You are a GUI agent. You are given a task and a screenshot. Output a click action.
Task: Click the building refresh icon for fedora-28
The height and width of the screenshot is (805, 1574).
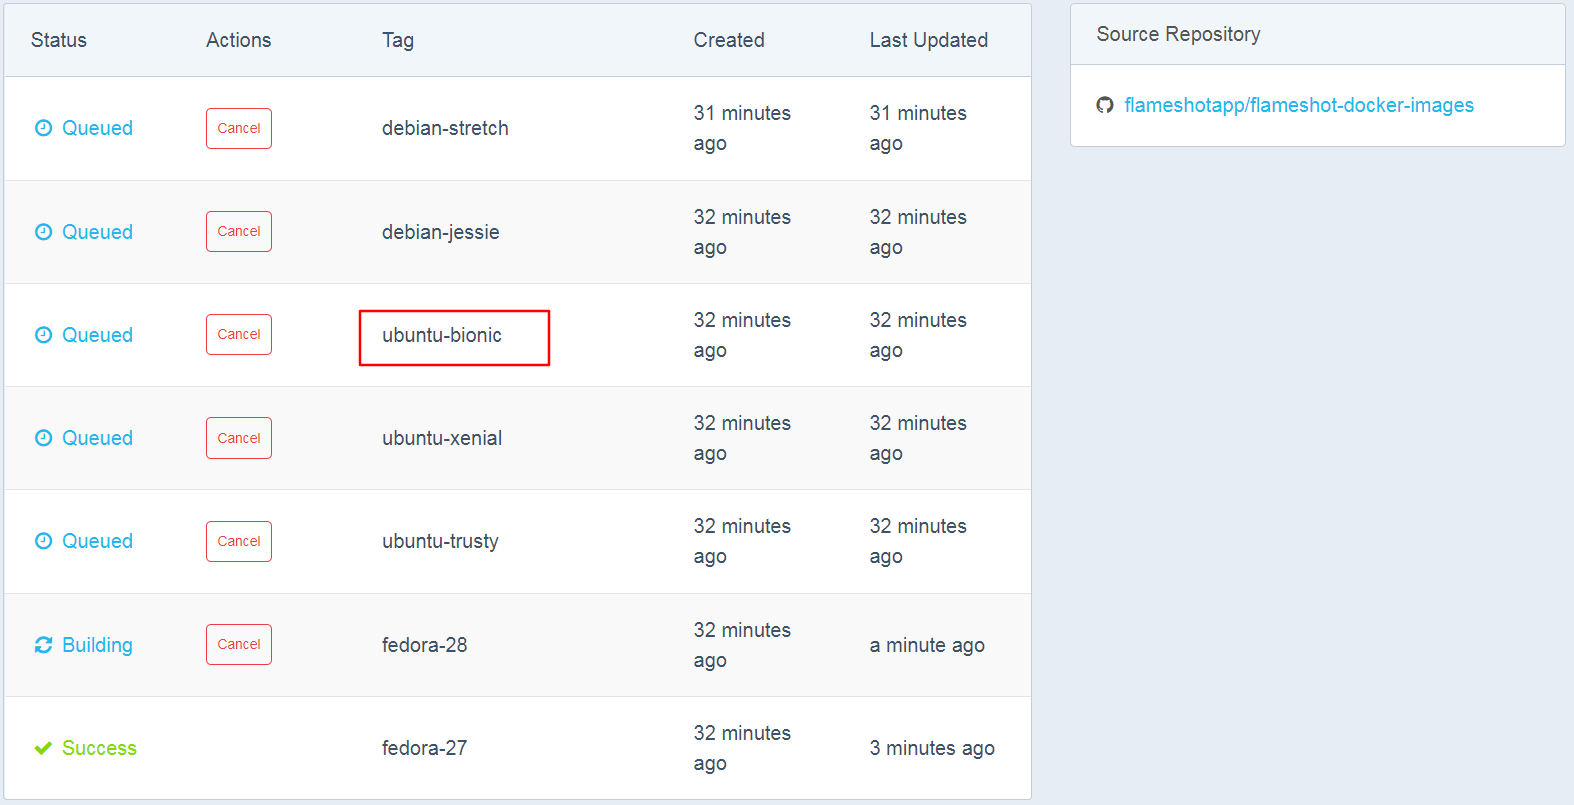coord(43,645)
